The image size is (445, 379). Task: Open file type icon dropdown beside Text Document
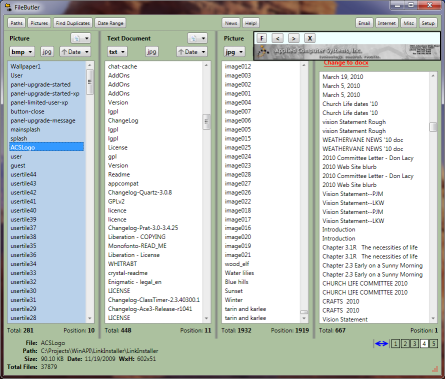click(x=197, y=38)
